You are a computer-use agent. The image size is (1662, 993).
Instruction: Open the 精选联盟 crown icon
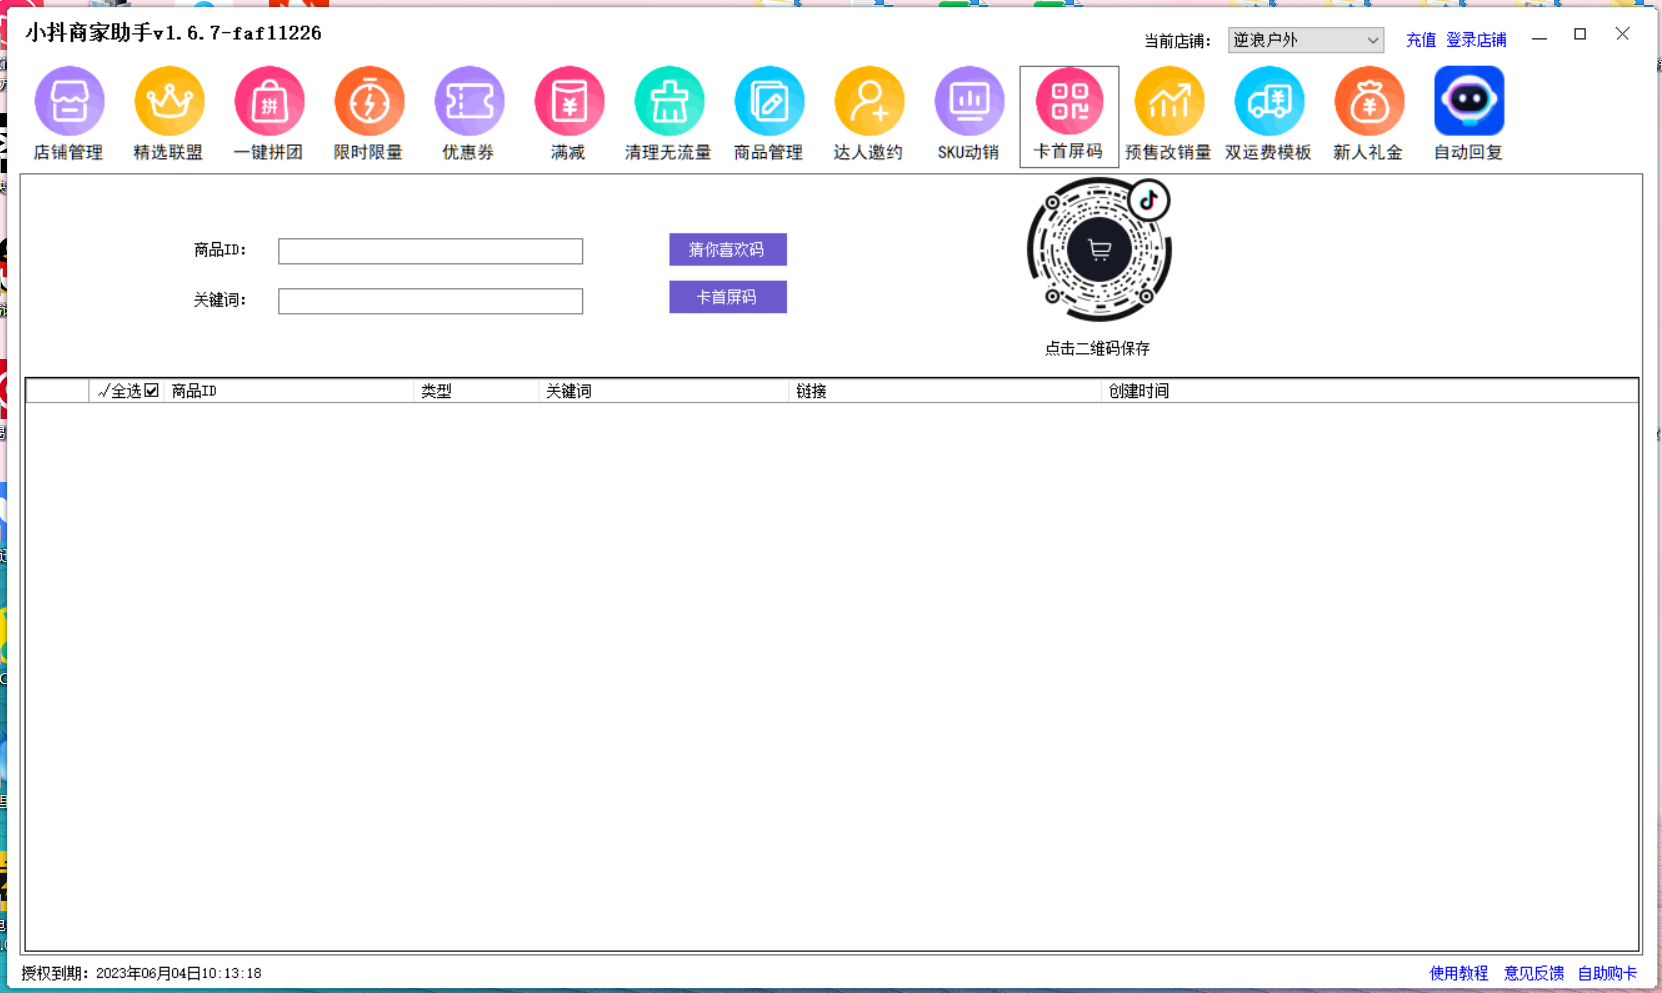(169, 101)
